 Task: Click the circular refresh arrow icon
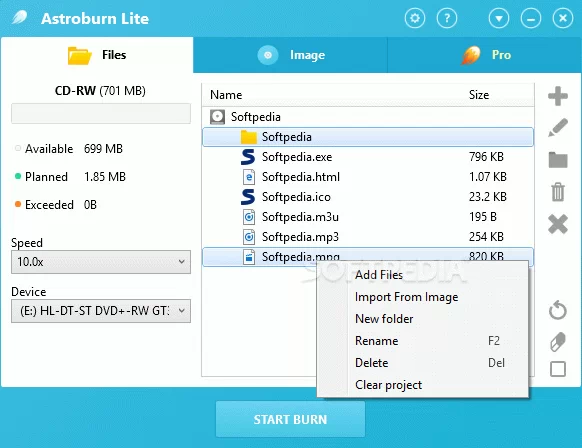pyautogui.click(x=558, y=310)
